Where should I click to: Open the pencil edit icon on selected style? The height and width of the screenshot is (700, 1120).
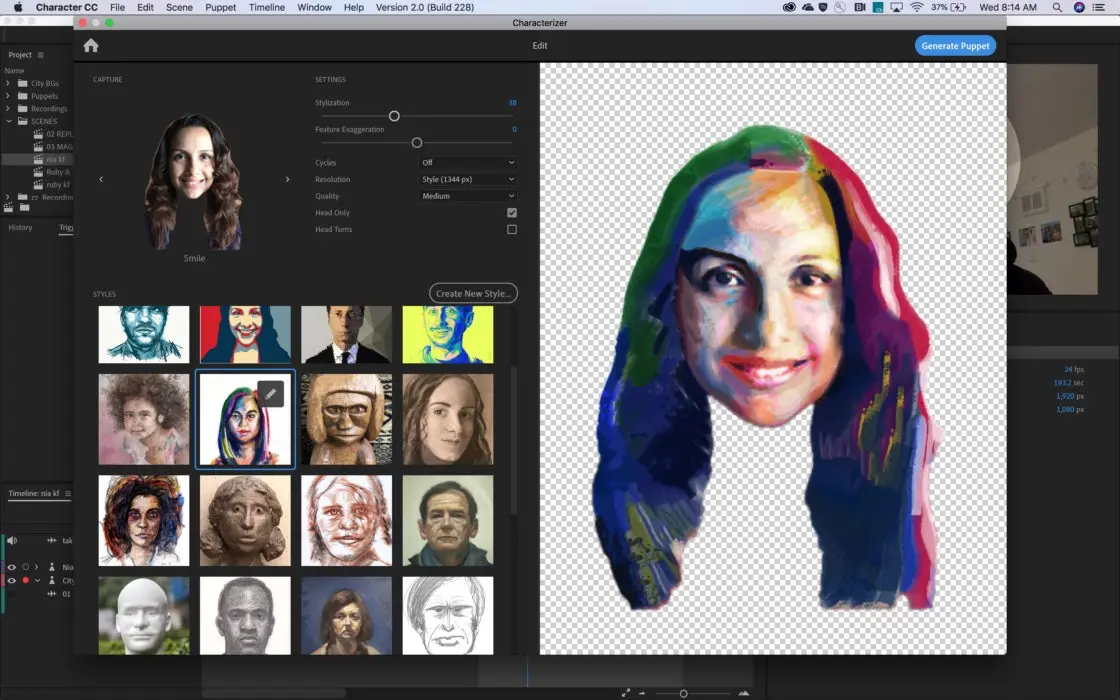click(x=272, y=393)
